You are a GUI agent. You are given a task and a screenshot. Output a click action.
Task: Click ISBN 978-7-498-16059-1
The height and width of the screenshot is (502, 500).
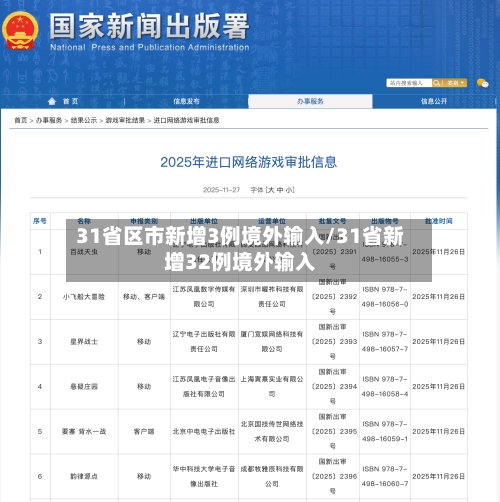pyautogui.click(x=385, y=432)
